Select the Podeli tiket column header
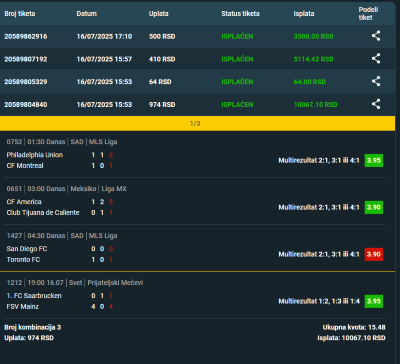The image size is (400, 364). coord(368,14)
